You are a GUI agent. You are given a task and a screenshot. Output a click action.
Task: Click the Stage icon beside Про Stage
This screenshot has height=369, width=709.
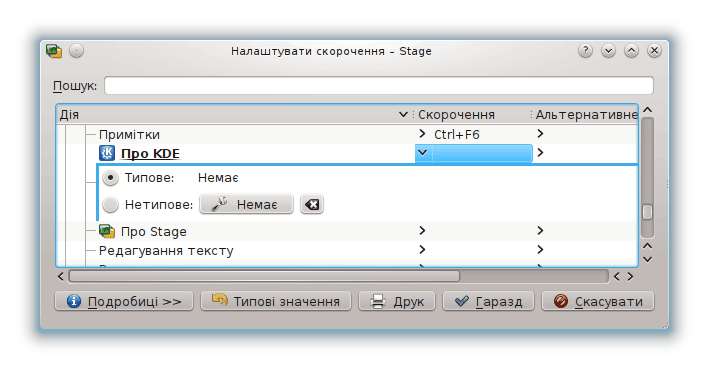pyautogui.click(x=107, y=231)
